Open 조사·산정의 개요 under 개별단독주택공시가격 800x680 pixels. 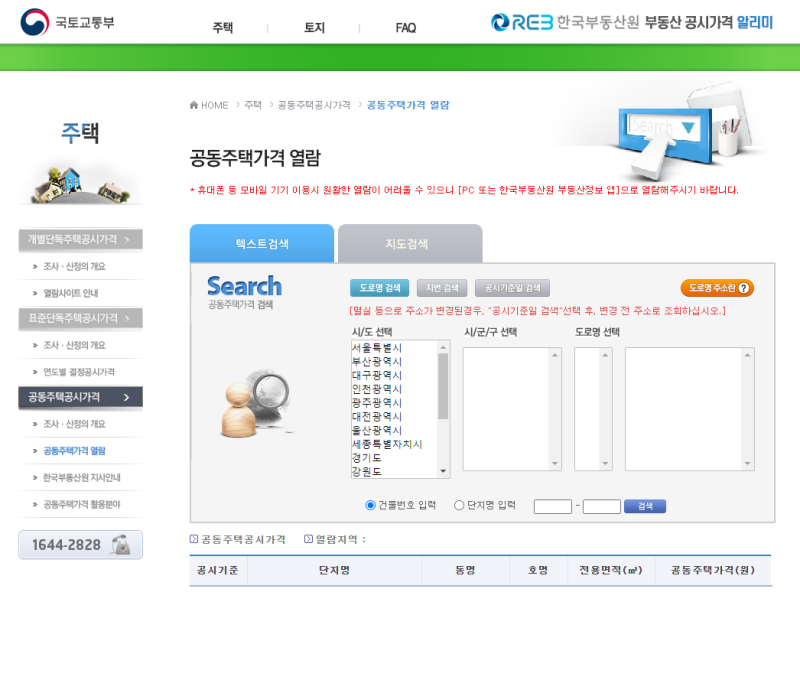(74, 266)
